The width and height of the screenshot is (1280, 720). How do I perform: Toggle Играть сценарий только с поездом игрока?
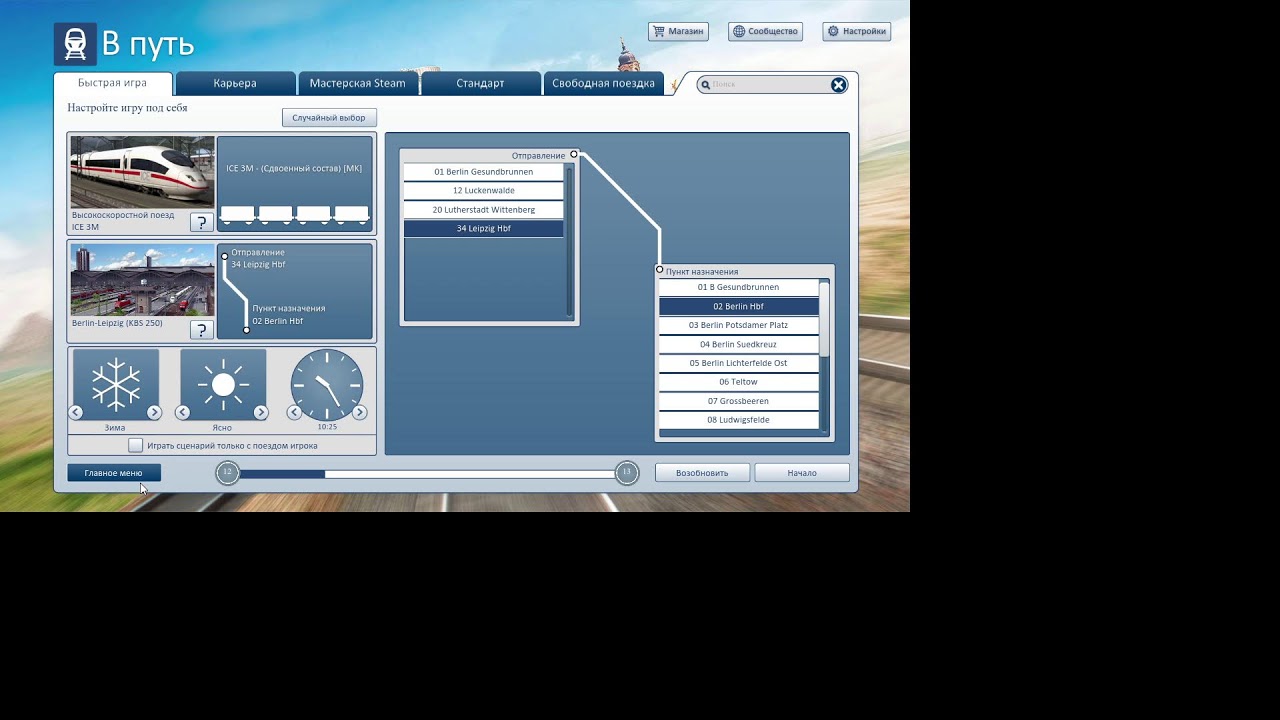click(x=136, y=445)
